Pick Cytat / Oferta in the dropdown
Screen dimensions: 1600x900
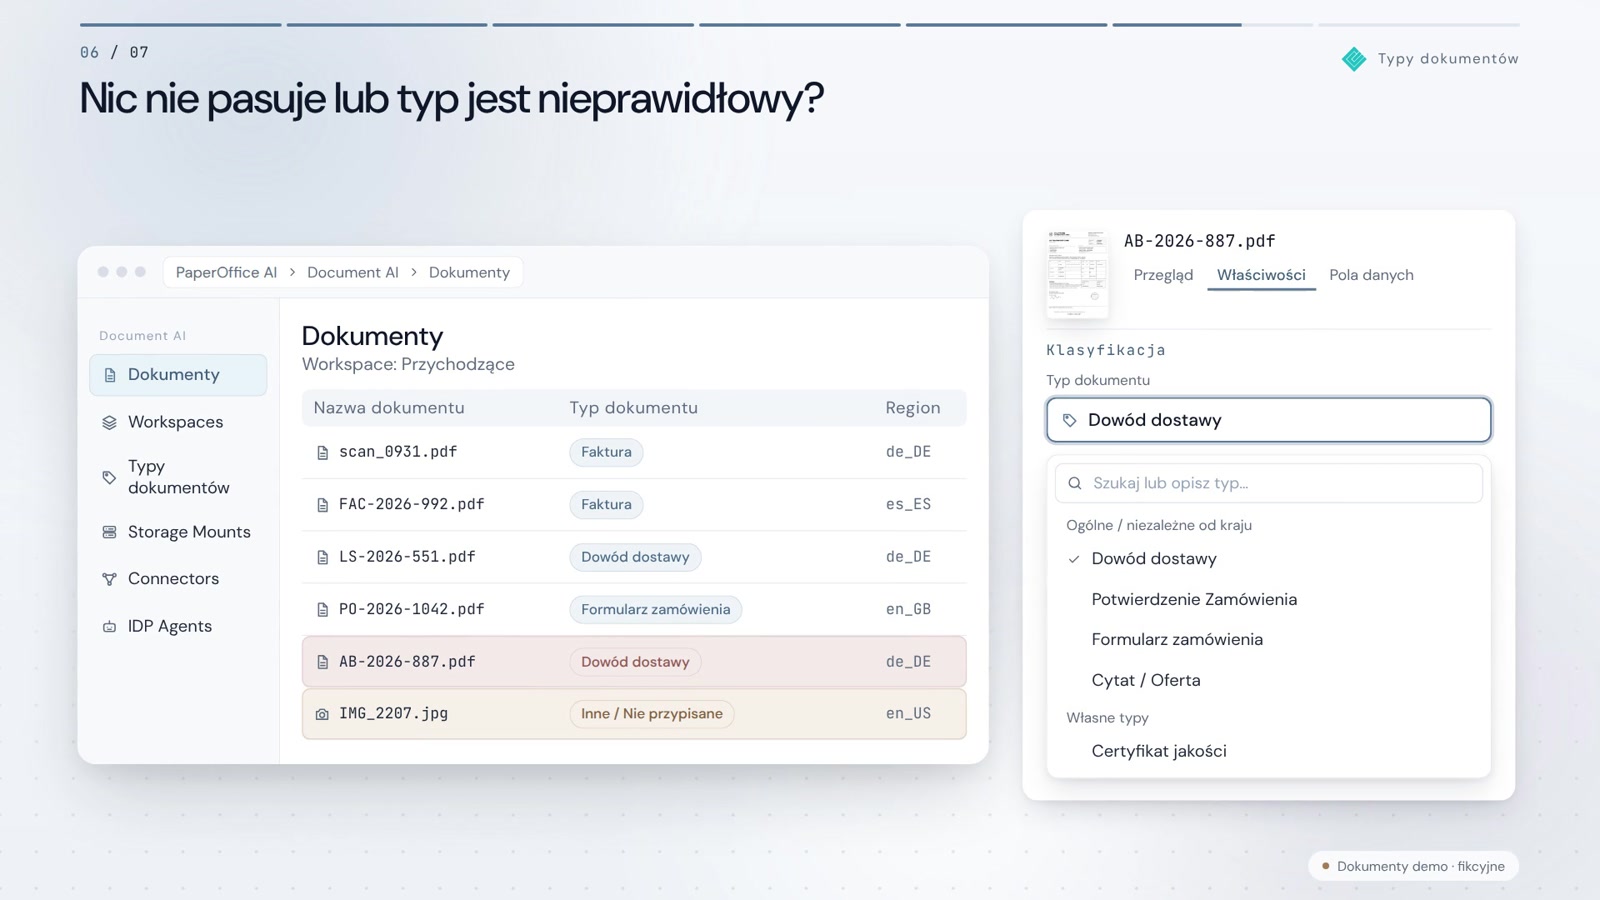[x=1268, y=680]
